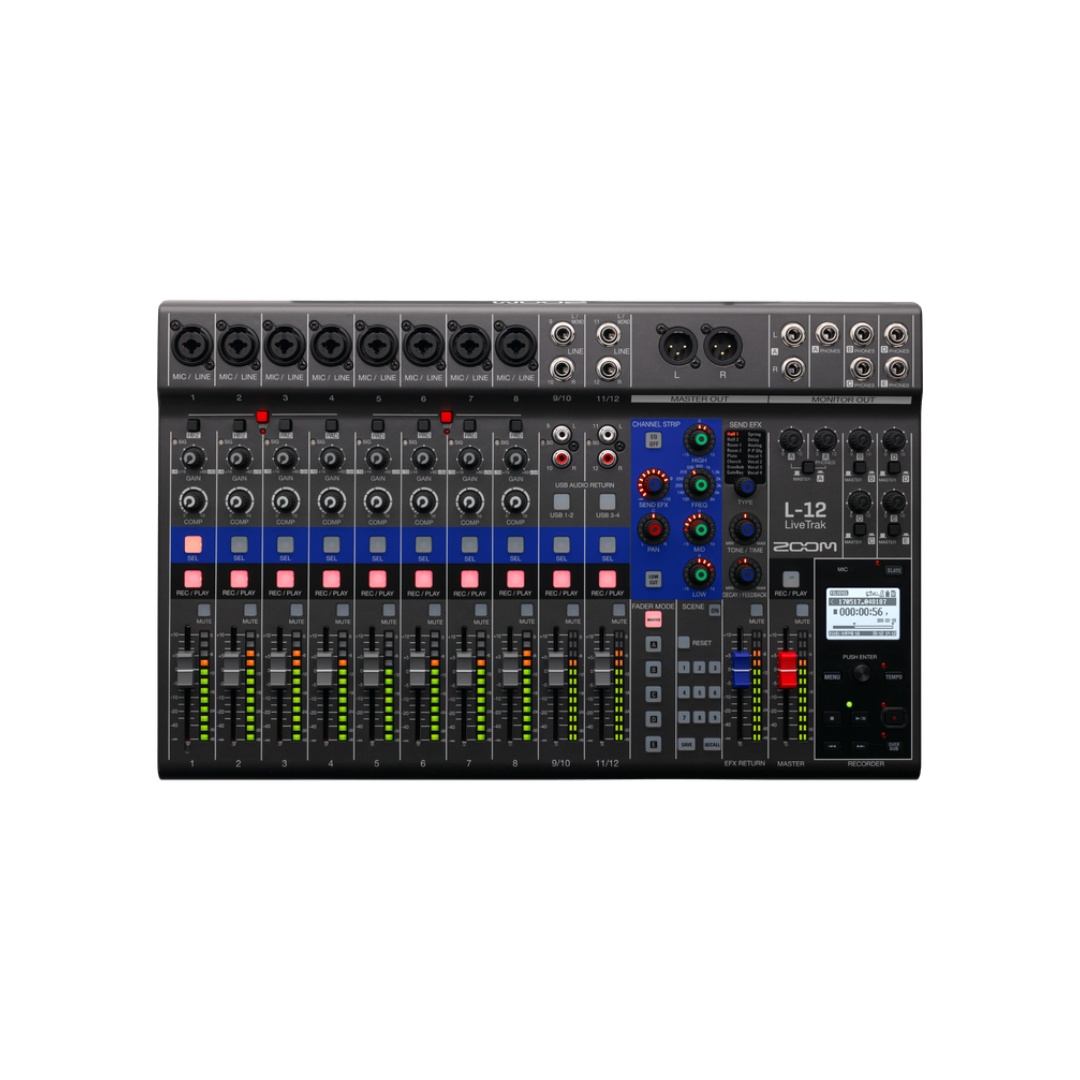This screenshot has height=1080, width=1080.
Task: Click the channel 1 fader
Action: coord(187,667)
